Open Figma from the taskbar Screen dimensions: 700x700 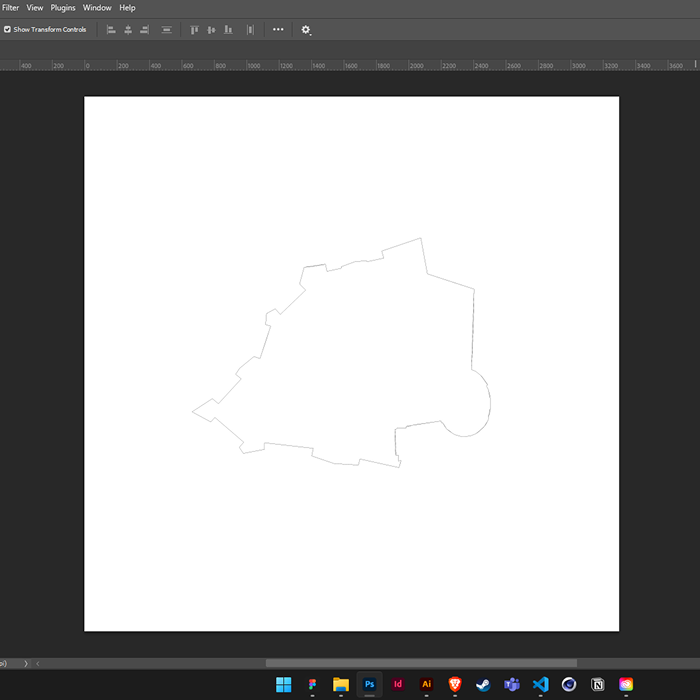tap(312, 684)
